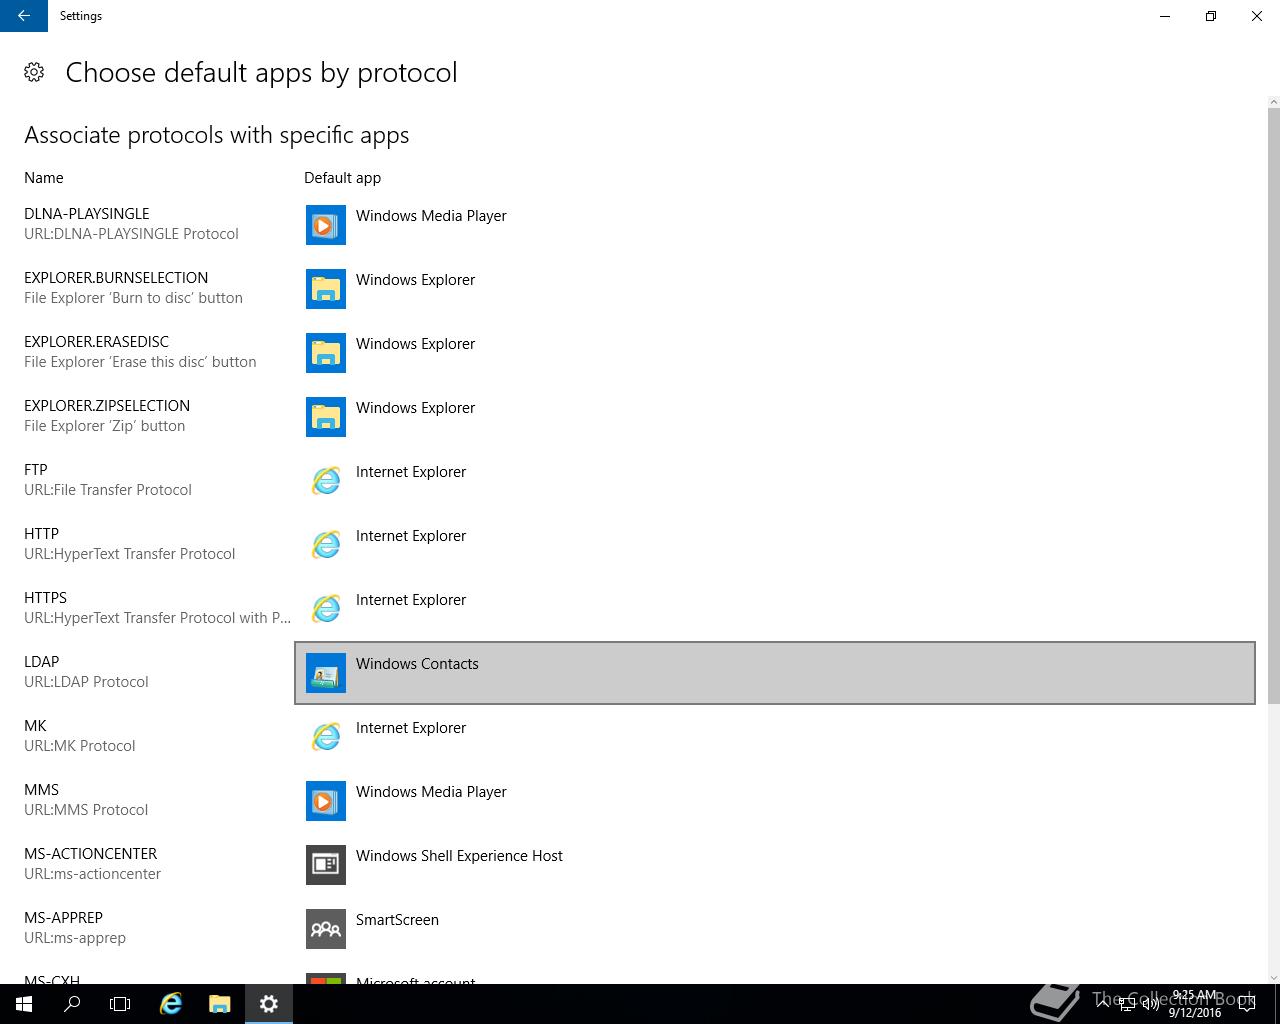Click 'URL:MK Protocol' description
The image size is (1280, 1024).
(x=80, y=746)
